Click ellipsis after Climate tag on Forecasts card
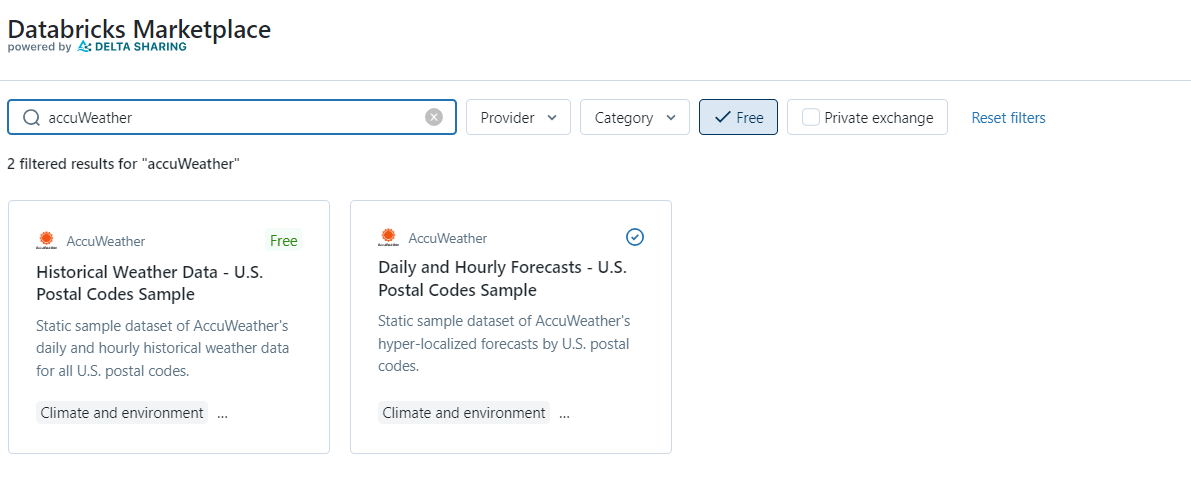This screenshot has height=483, width=1191. [x=564, y=413]
